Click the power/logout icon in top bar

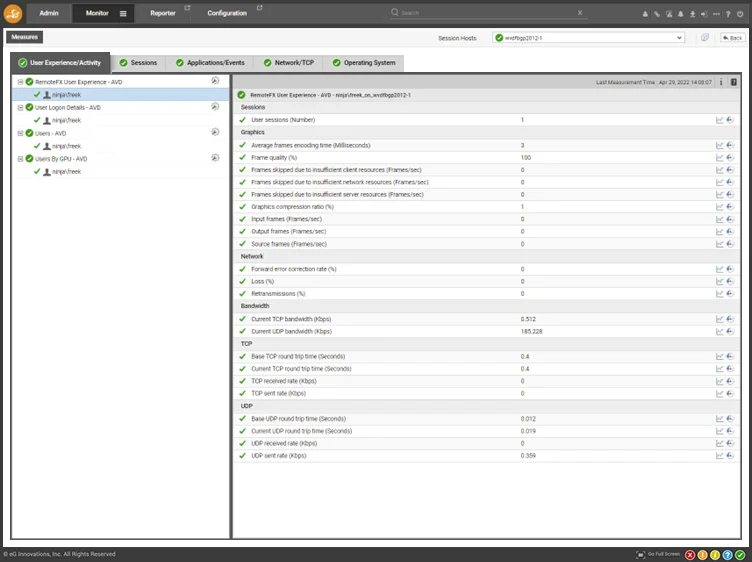pyautogui.click(x=740, y=14)
